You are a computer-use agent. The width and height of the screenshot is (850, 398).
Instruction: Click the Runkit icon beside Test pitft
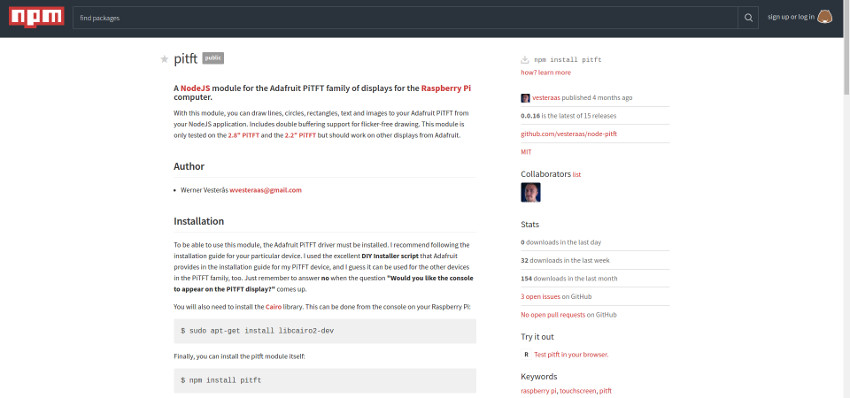(x=526, y=355)
